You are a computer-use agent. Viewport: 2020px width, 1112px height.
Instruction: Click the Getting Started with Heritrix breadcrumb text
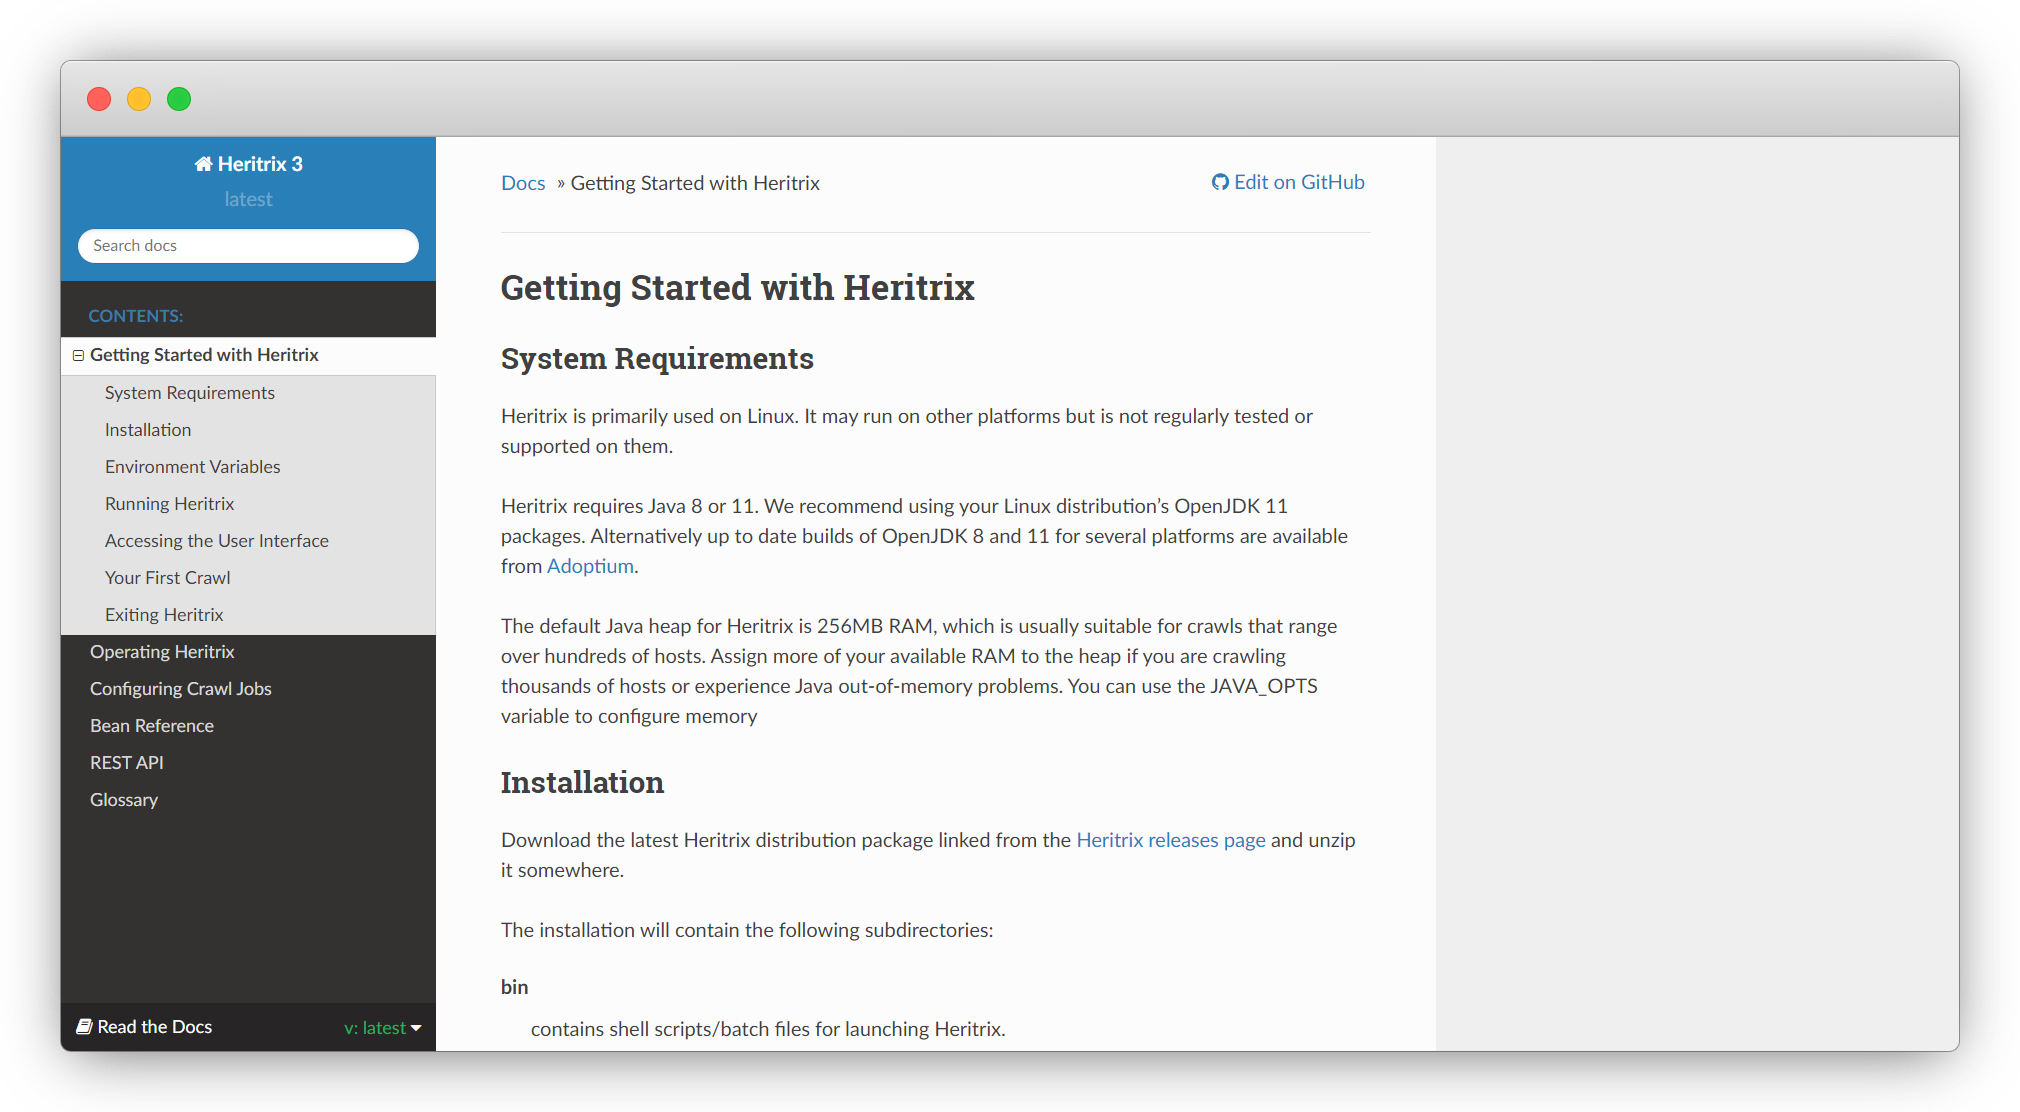pyautogui.click(x=695, y=183)
